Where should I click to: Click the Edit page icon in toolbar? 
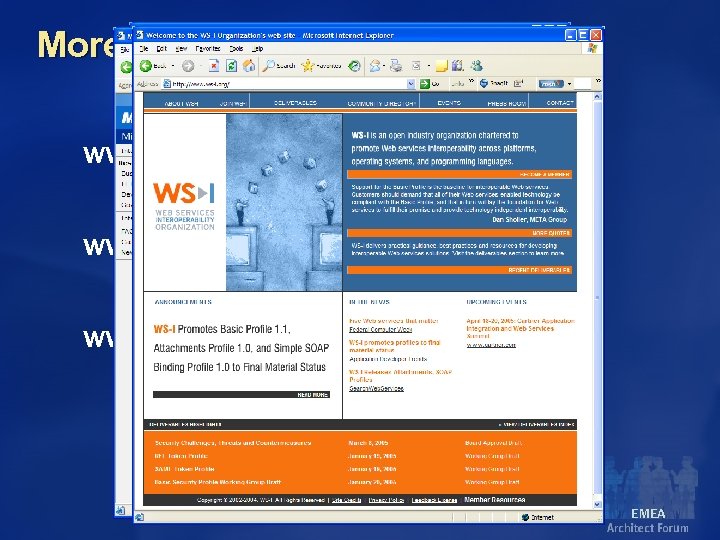[x=416, y=66]
